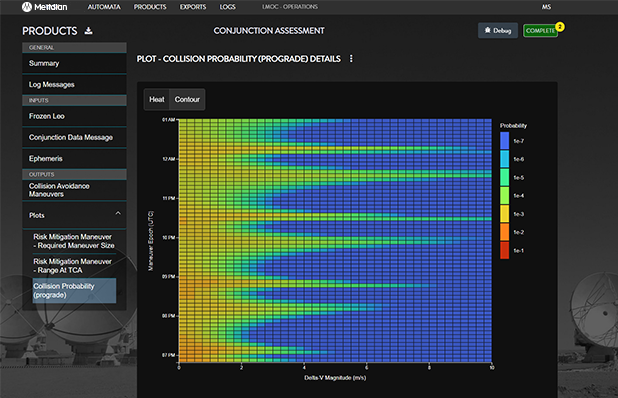Click the 1e-2 orange legend swatch
Viewport: 618px width, 398px height.
pyautogui.click(x=504, y=232)
